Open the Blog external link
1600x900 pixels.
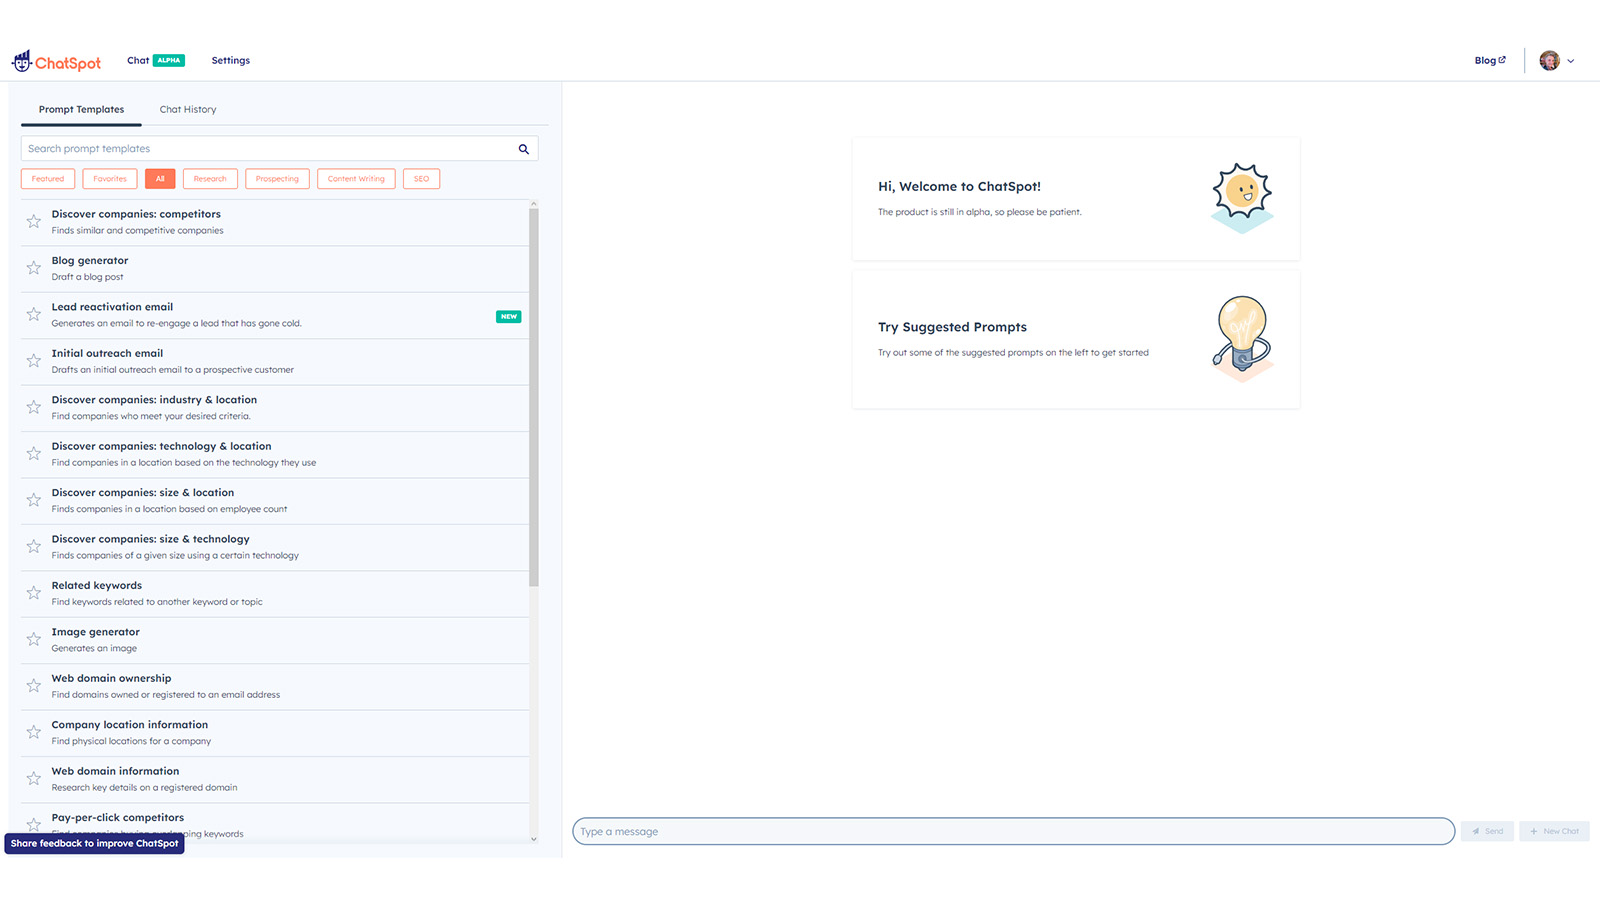coord(1490,60)
